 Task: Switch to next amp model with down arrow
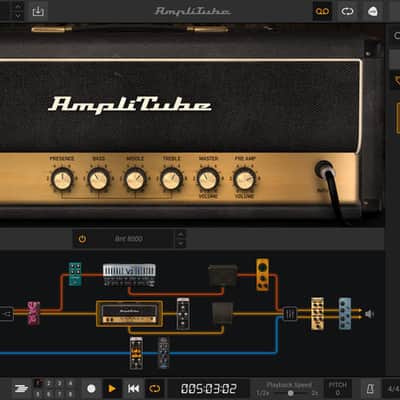click(x=180, y=244)
